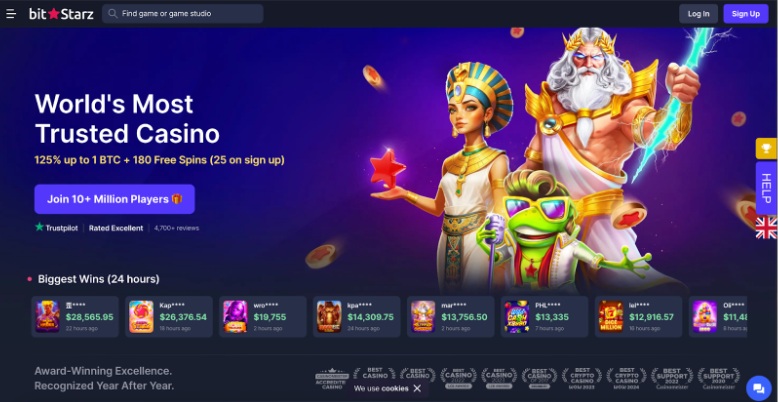This screenshot has height=402, width=778.
Task: Click the cookies link in notice
Action: [x=395, y=389]
